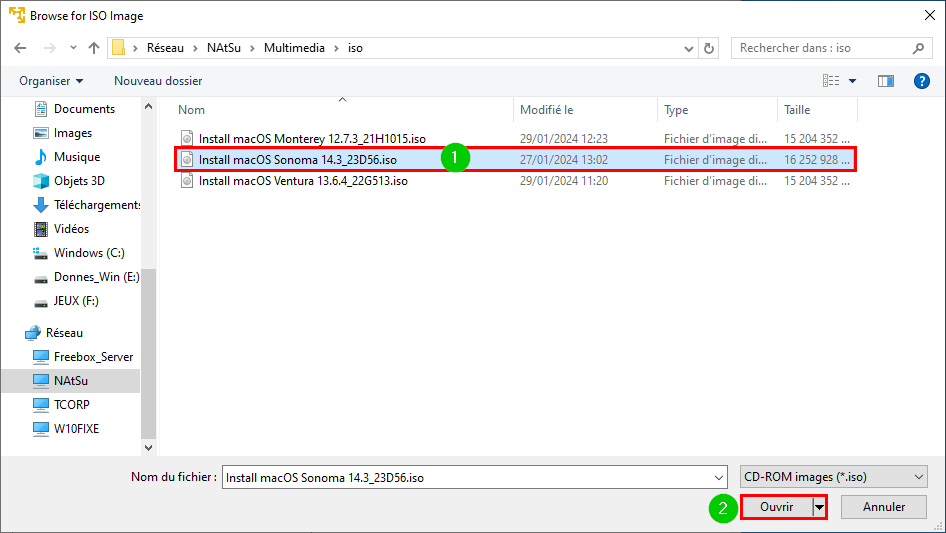This screenshot has height=533, width=946.
Task: Click the Annuler button
Action: [884, 507]
